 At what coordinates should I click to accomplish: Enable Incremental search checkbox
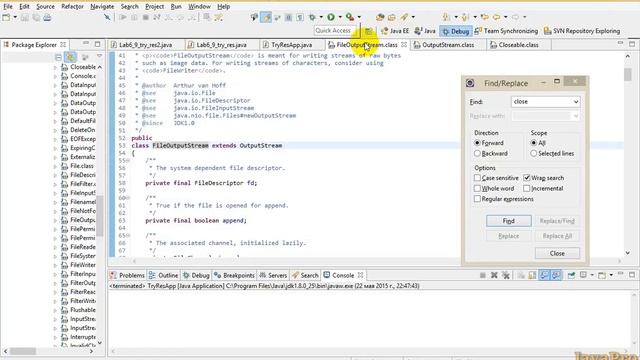point(527,189)
